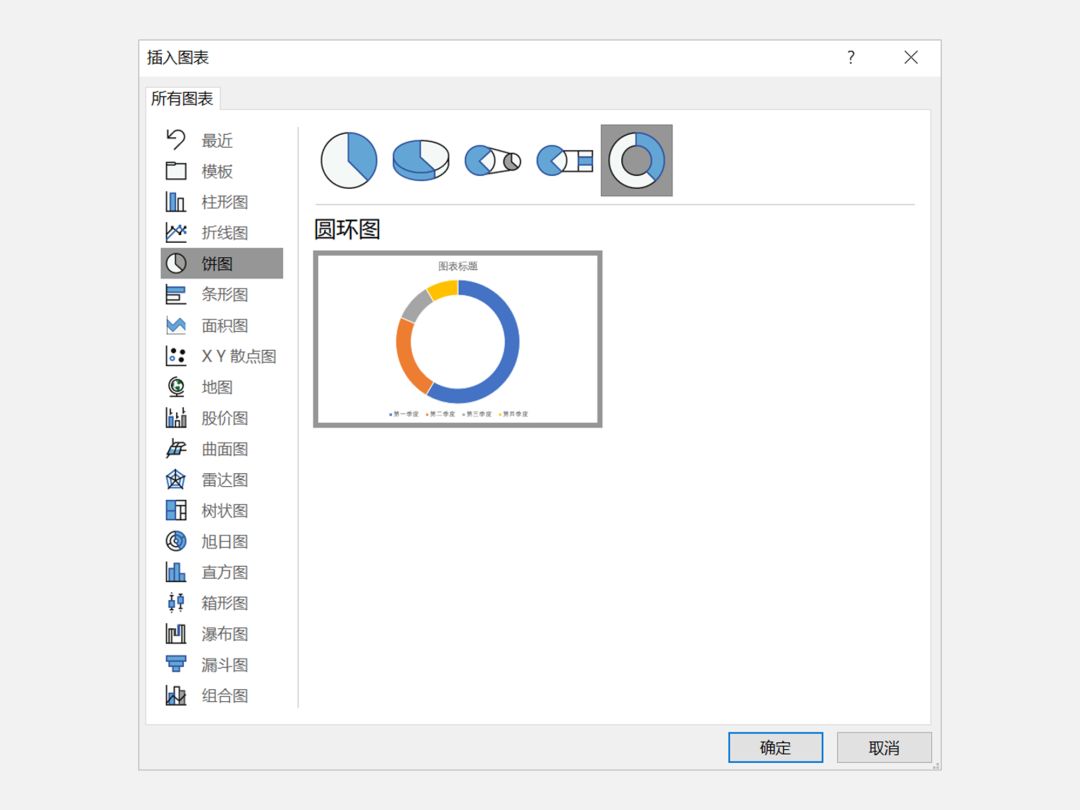Open dialog help with the question mark
The width and height of the screenshot is (1080, 810).
coord(851,57)
